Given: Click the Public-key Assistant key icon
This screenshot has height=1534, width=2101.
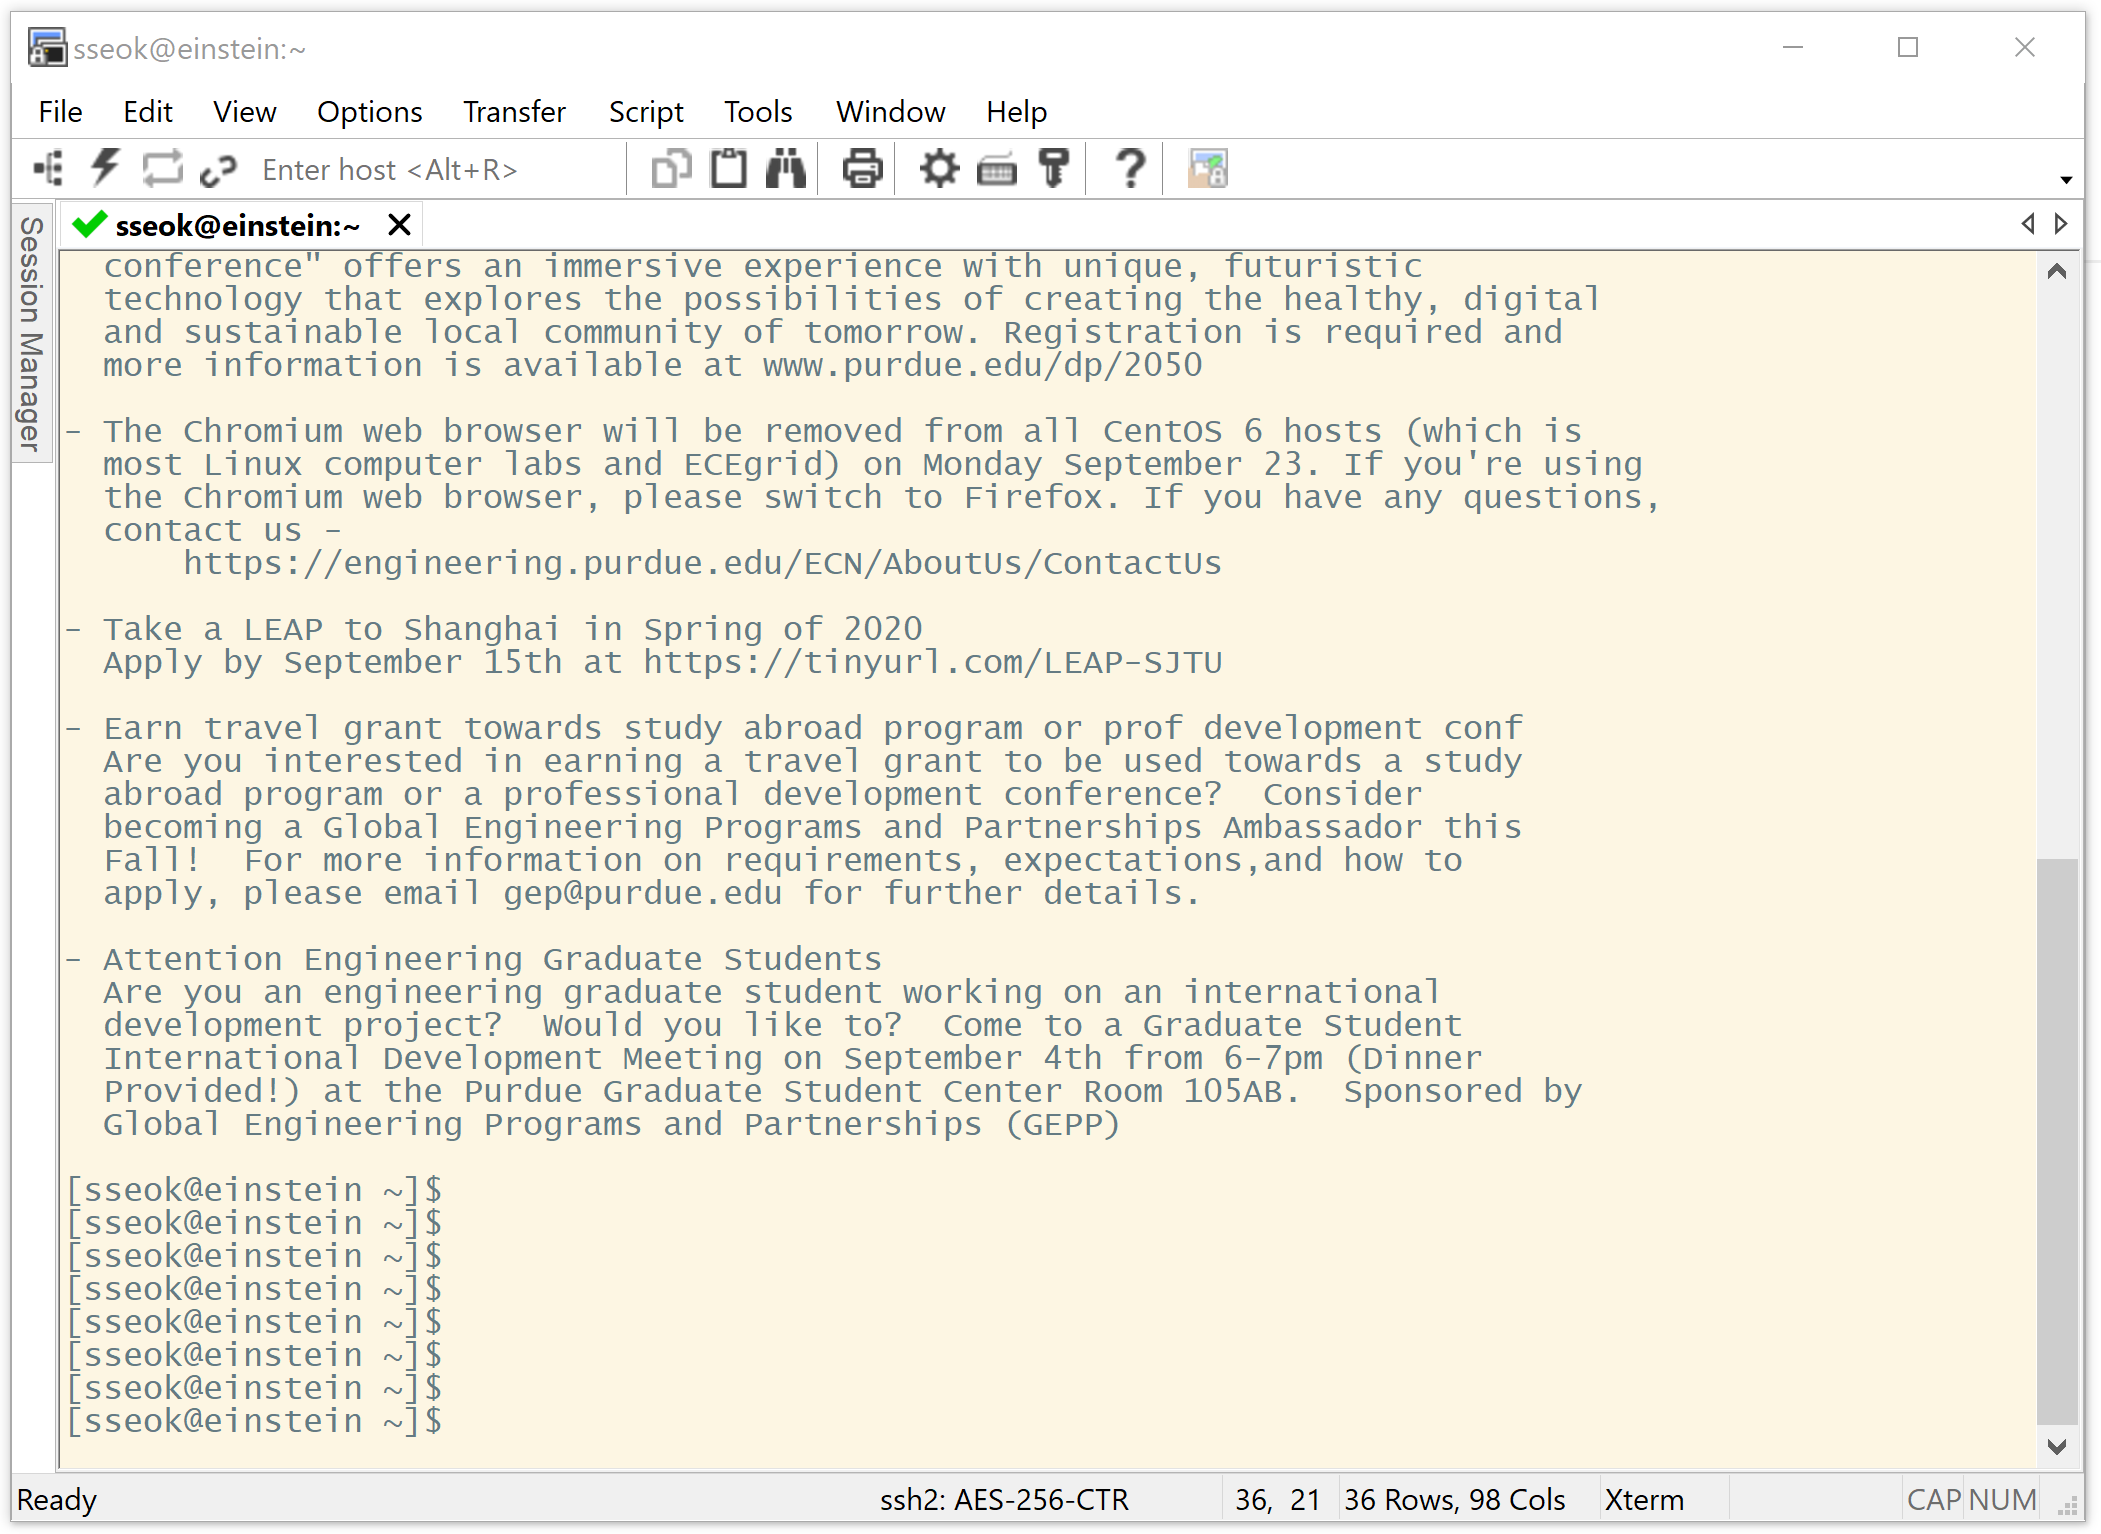Looking at the screenshot, I should tap(1053, 169).
